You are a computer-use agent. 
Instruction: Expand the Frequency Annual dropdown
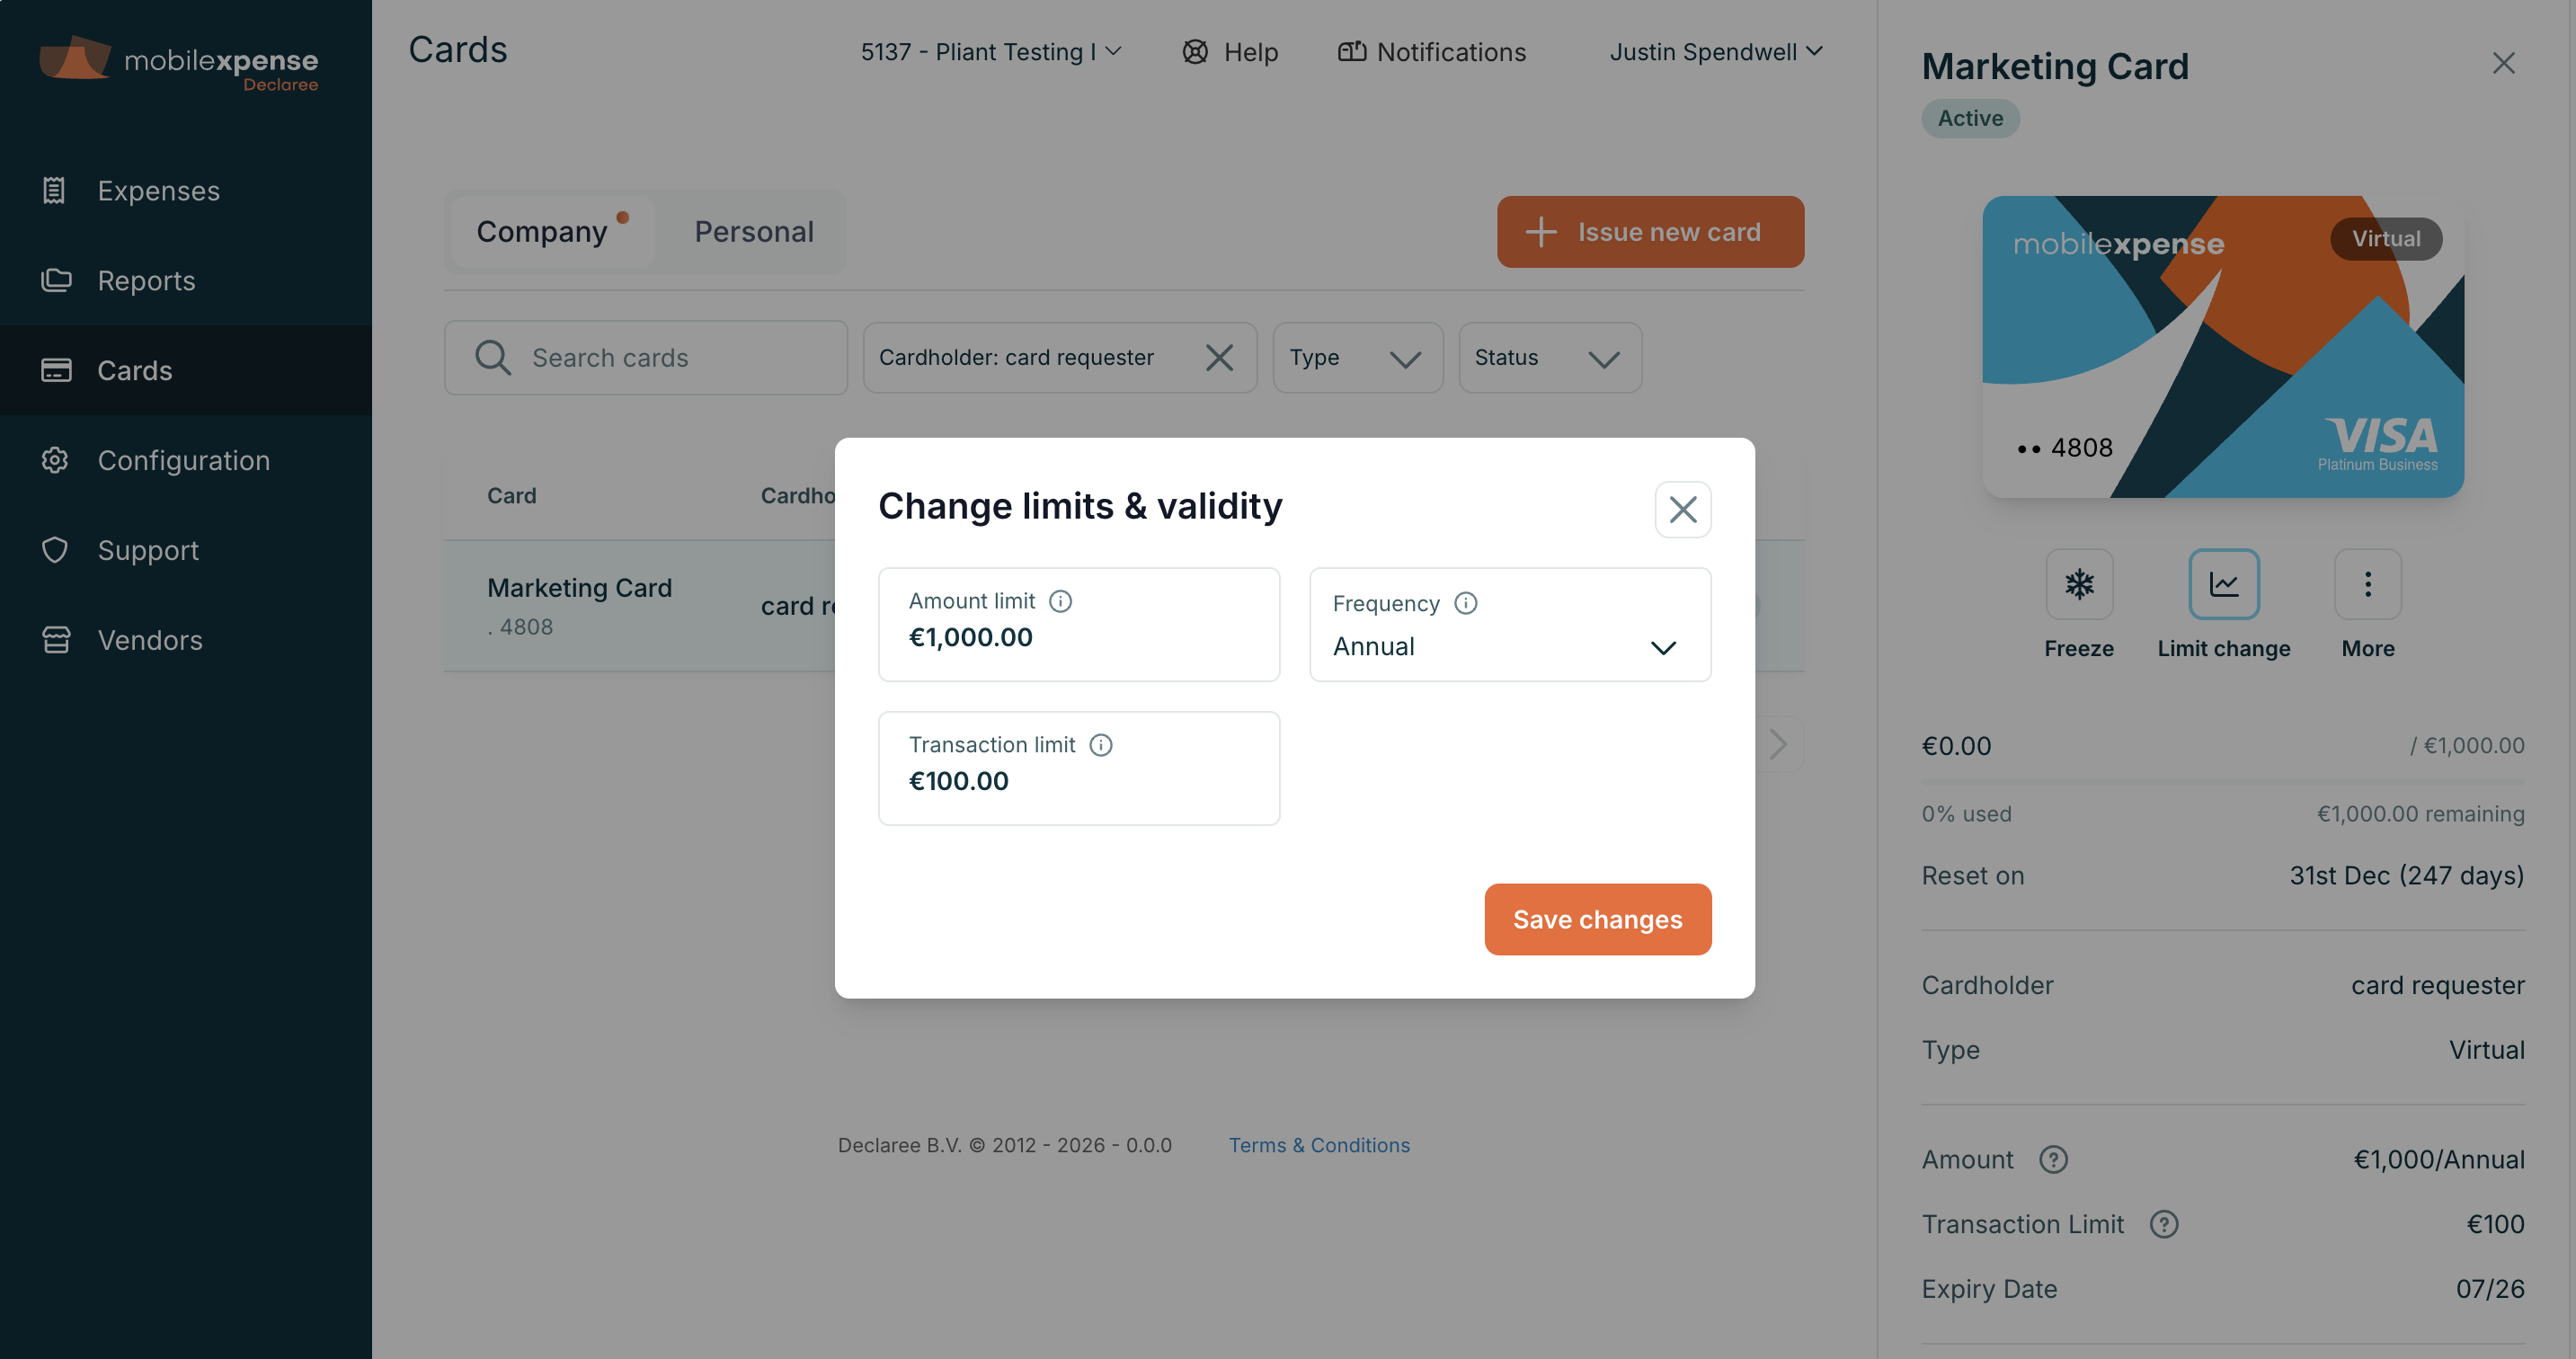point(1510,625)
